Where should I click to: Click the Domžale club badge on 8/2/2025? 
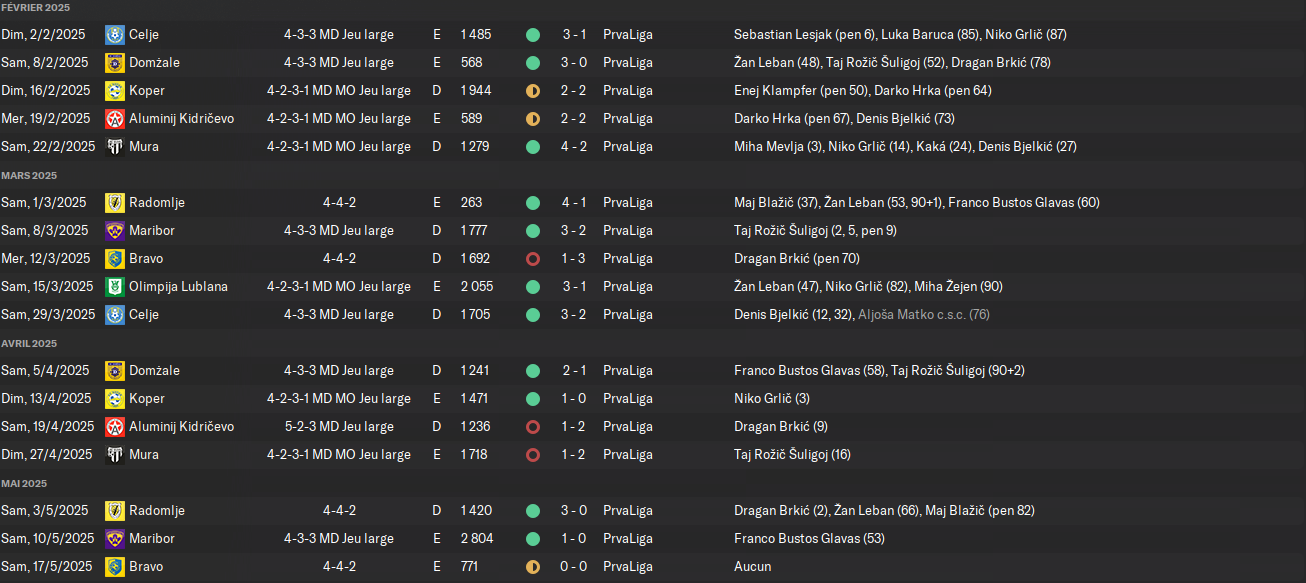[115, 62]
